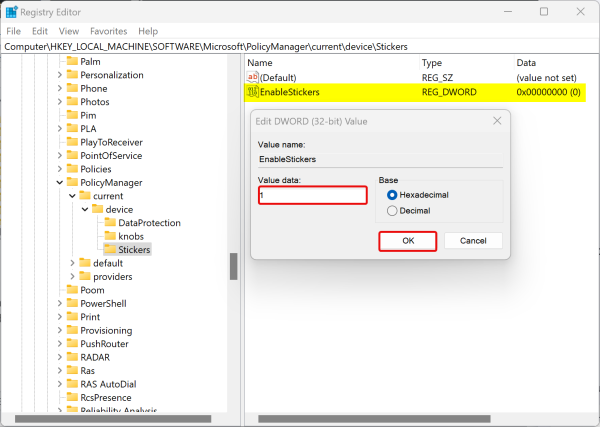The image size is (600, 427).
Task: Click the PowerShell folder icon
Action: [x=70, y=303]
